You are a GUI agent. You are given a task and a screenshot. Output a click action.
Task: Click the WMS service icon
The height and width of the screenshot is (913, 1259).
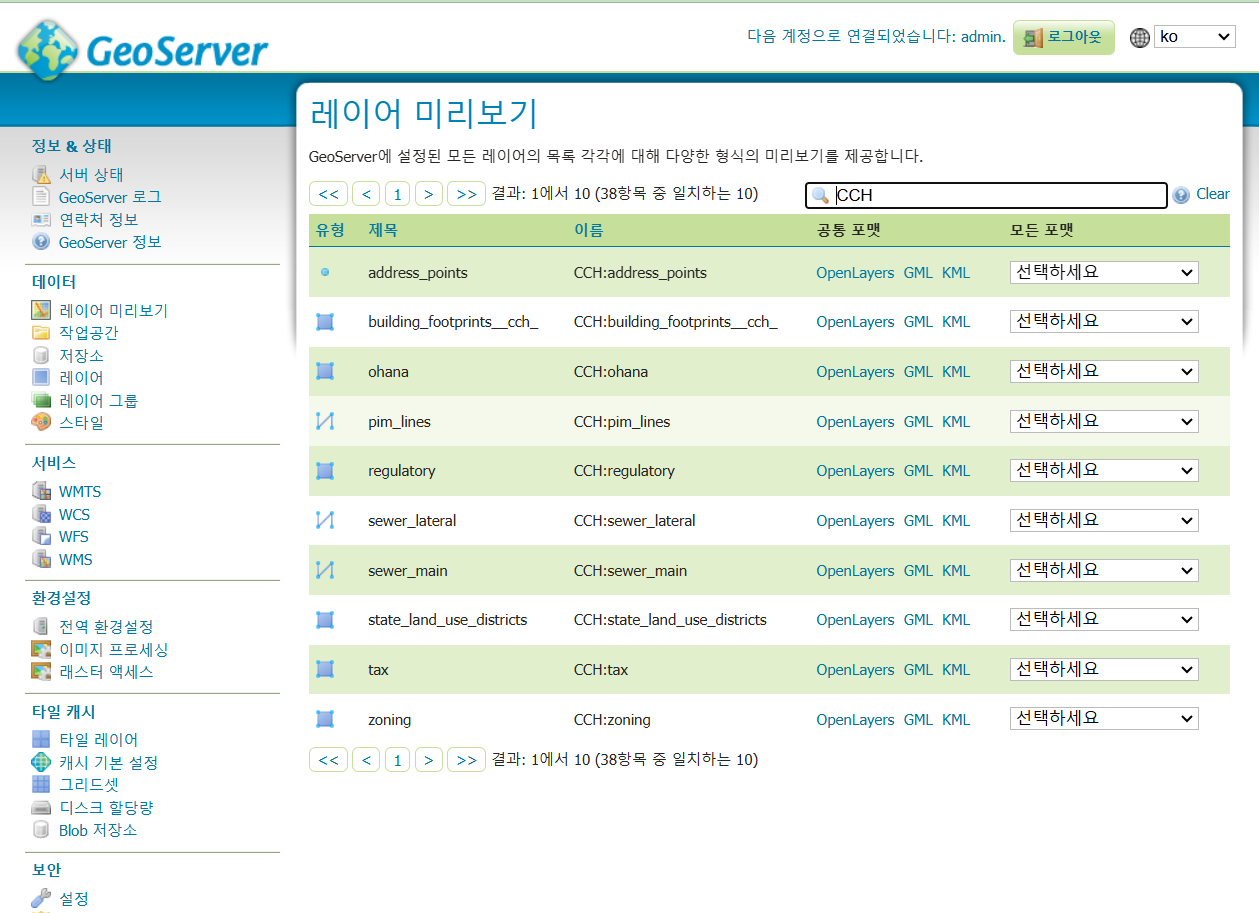click(41, 559)
